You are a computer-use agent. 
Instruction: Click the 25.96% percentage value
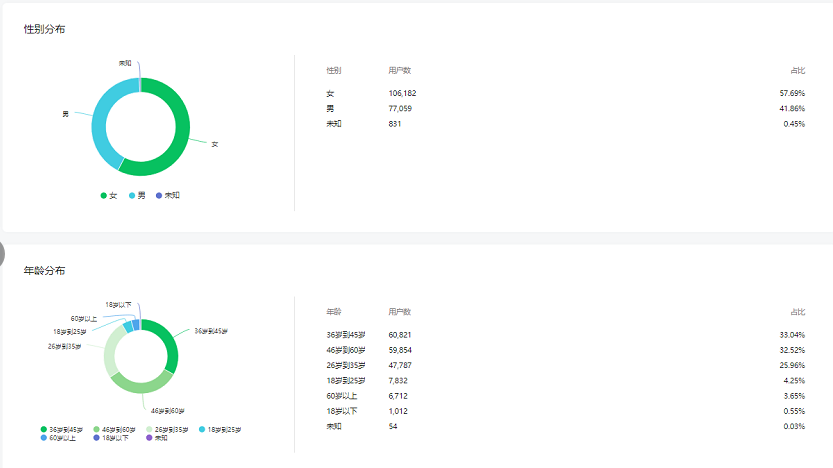792,365
